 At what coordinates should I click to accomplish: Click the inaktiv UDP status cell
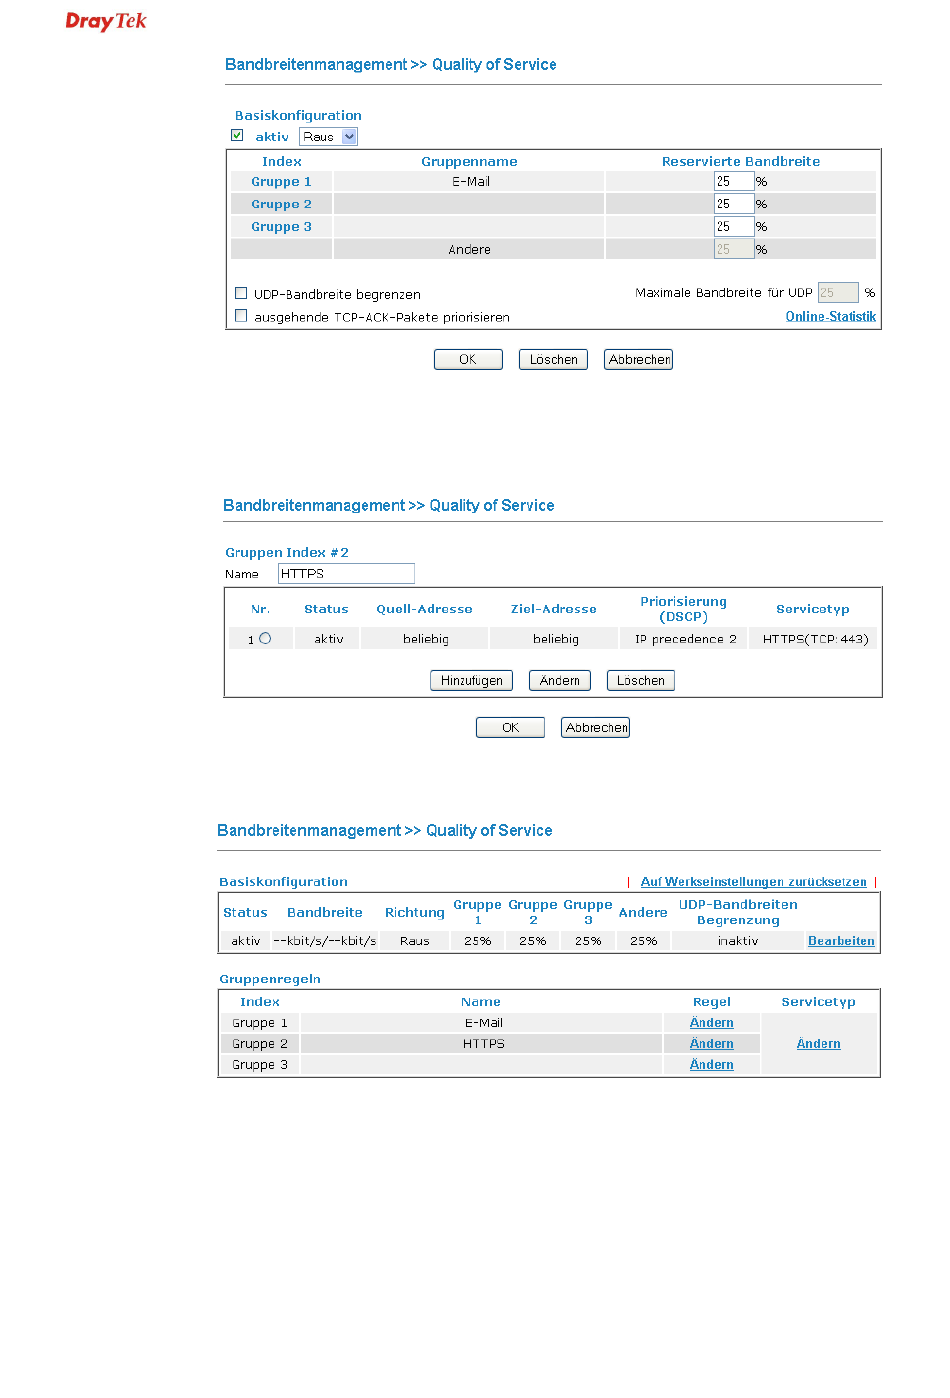(x=738, y=941)
